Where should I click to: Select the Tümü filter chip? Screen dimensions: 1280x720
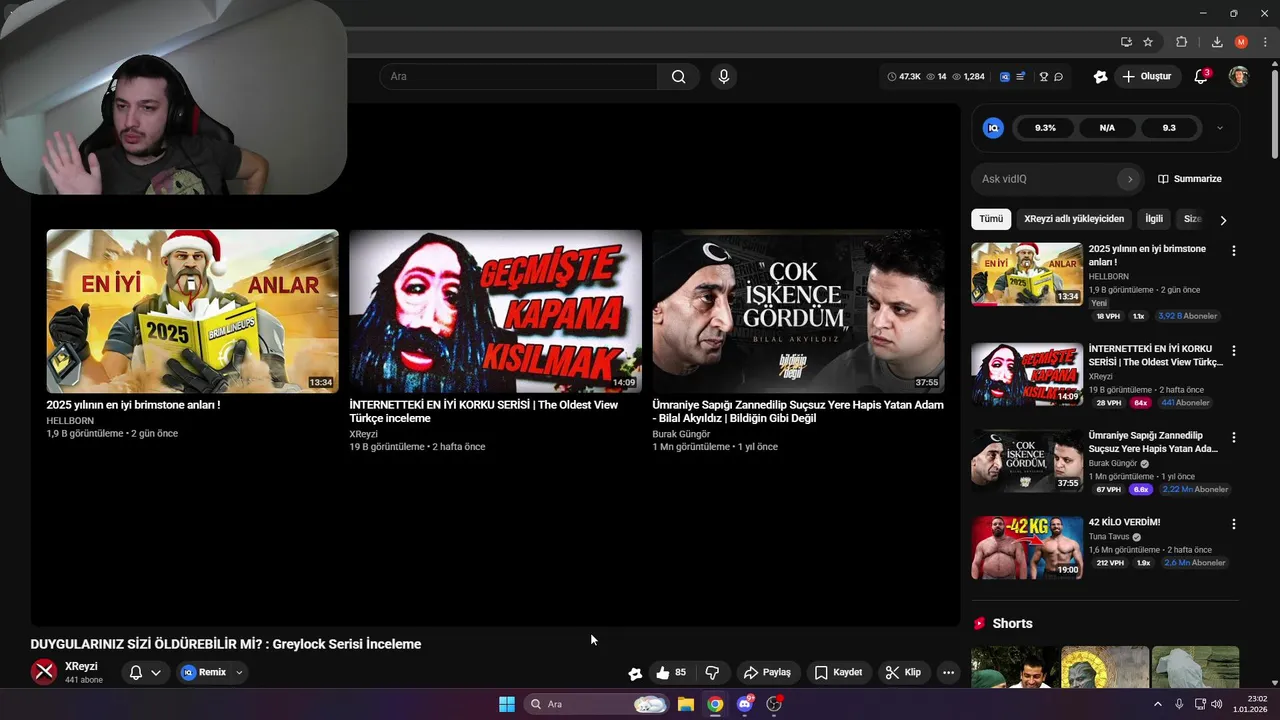[991, 219]
